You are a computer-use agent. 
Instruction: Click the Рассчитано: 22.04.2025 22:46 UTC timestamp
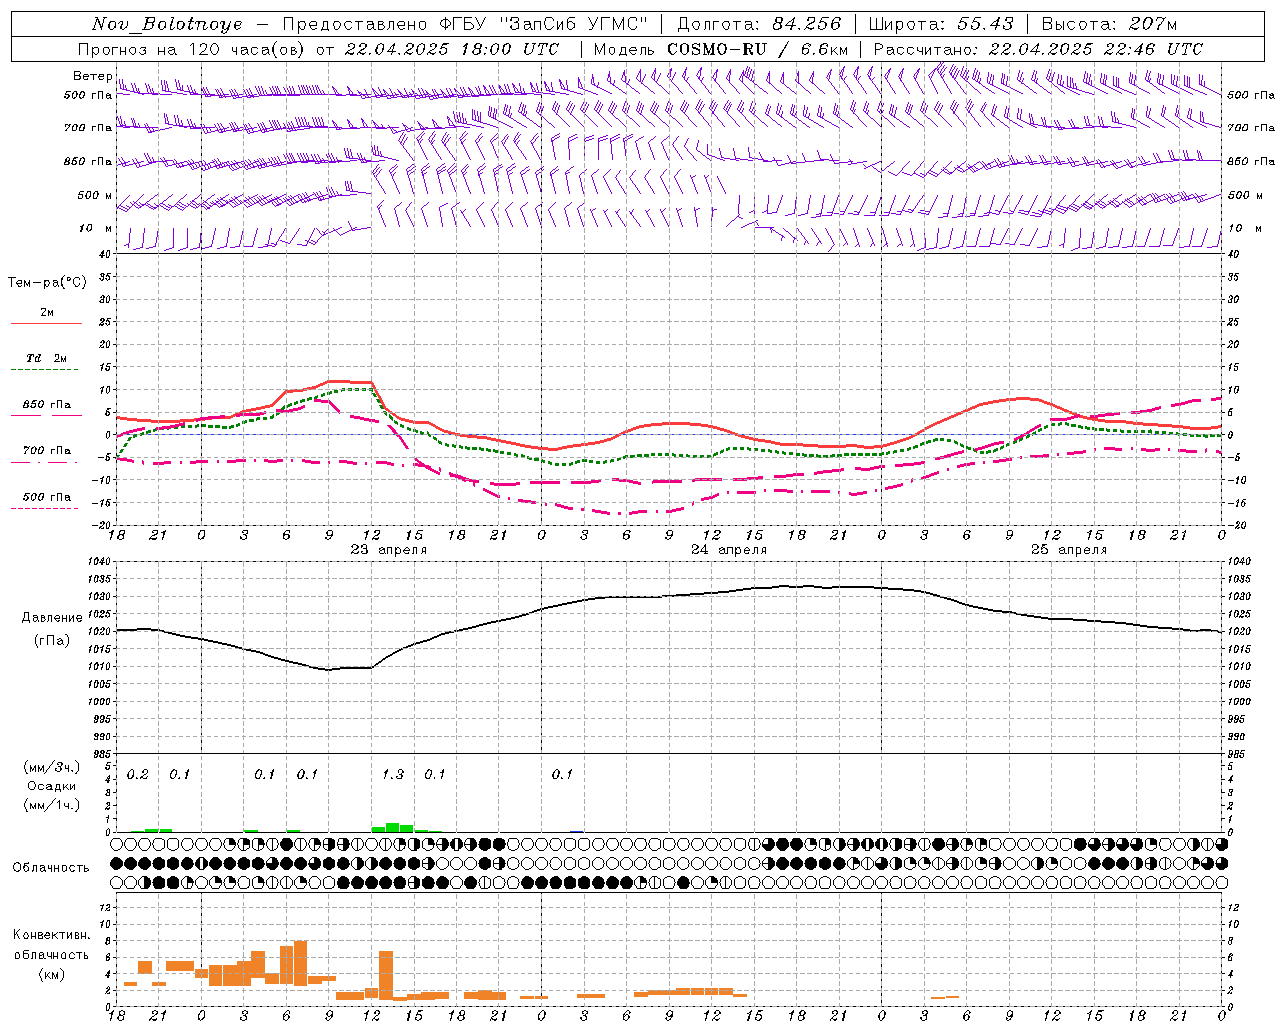[x=1038, y=49]
